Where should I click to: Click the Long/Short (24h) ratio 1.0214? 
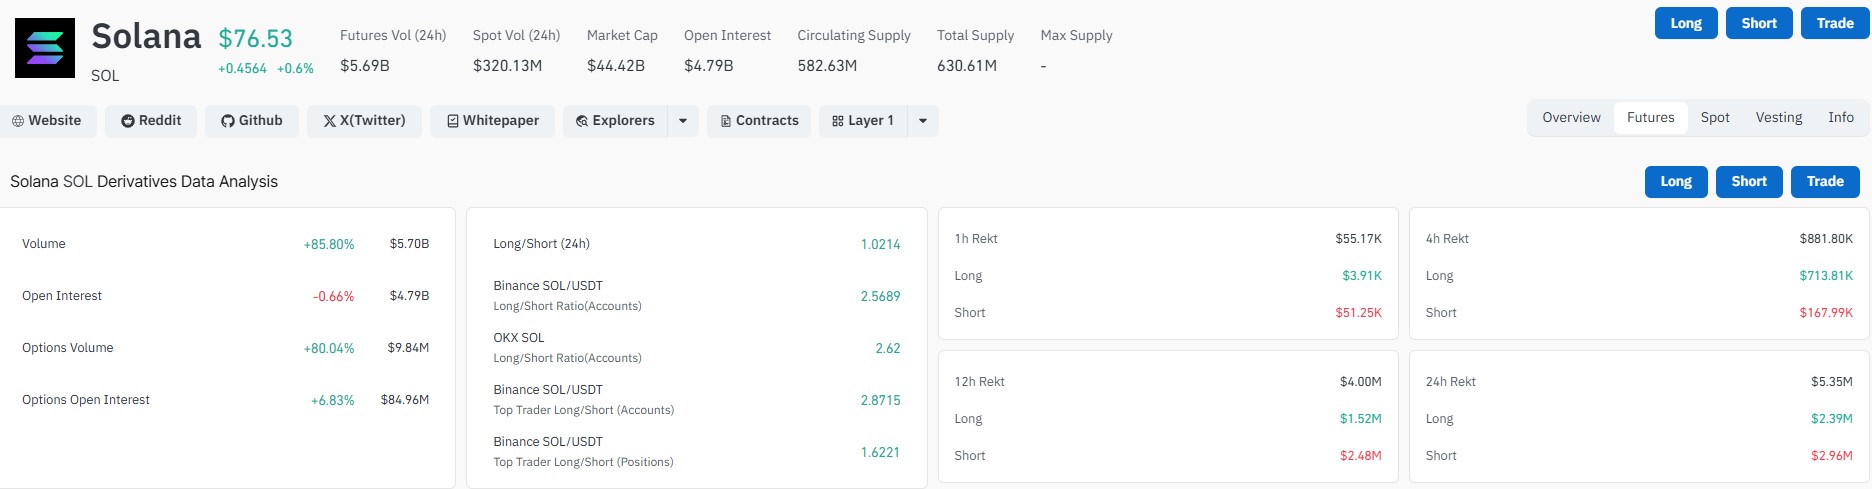(880, 244)
